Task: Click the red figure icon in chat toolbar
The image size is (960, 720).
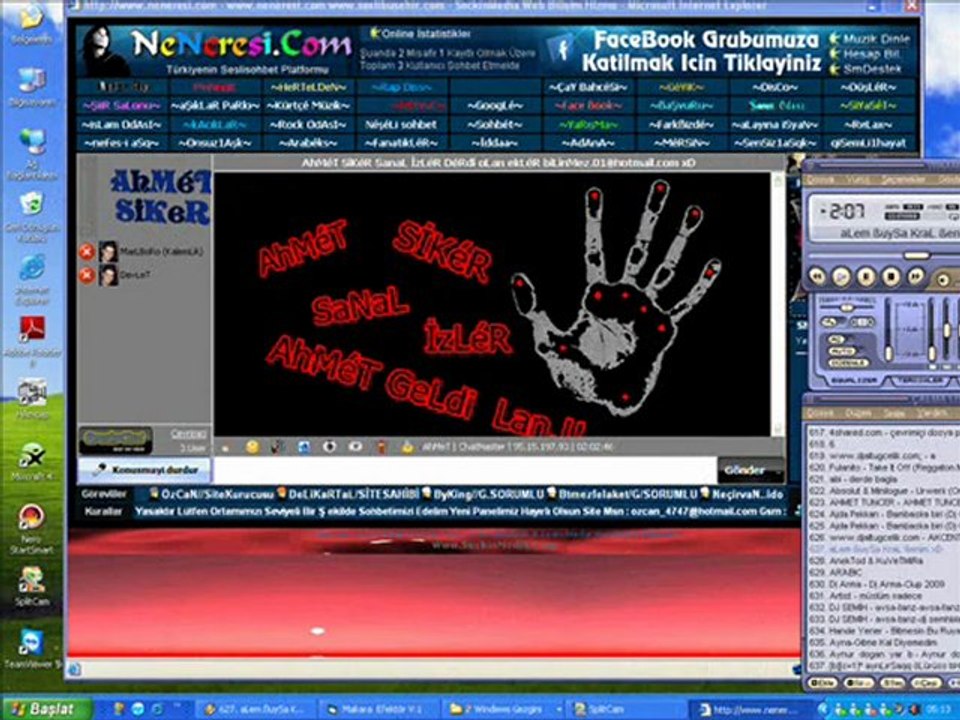Action: tap(381, 447)
